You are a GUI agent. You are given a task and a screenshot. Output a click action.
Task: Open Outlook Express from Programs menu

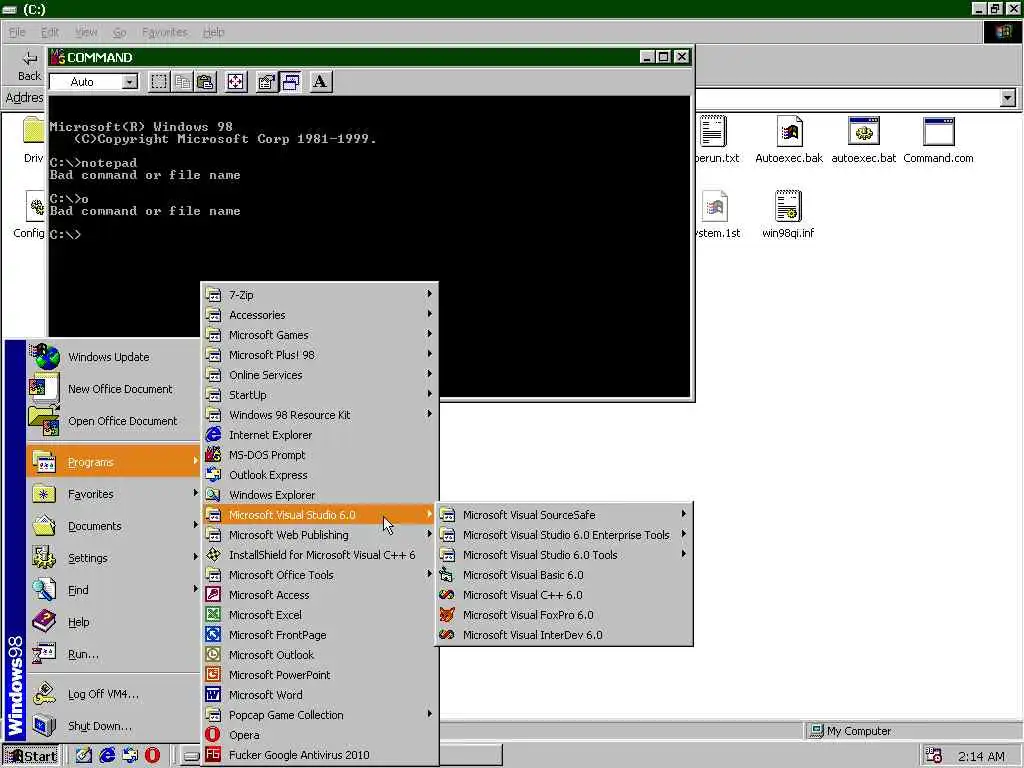pyautogui.click(x=319, y=475)
